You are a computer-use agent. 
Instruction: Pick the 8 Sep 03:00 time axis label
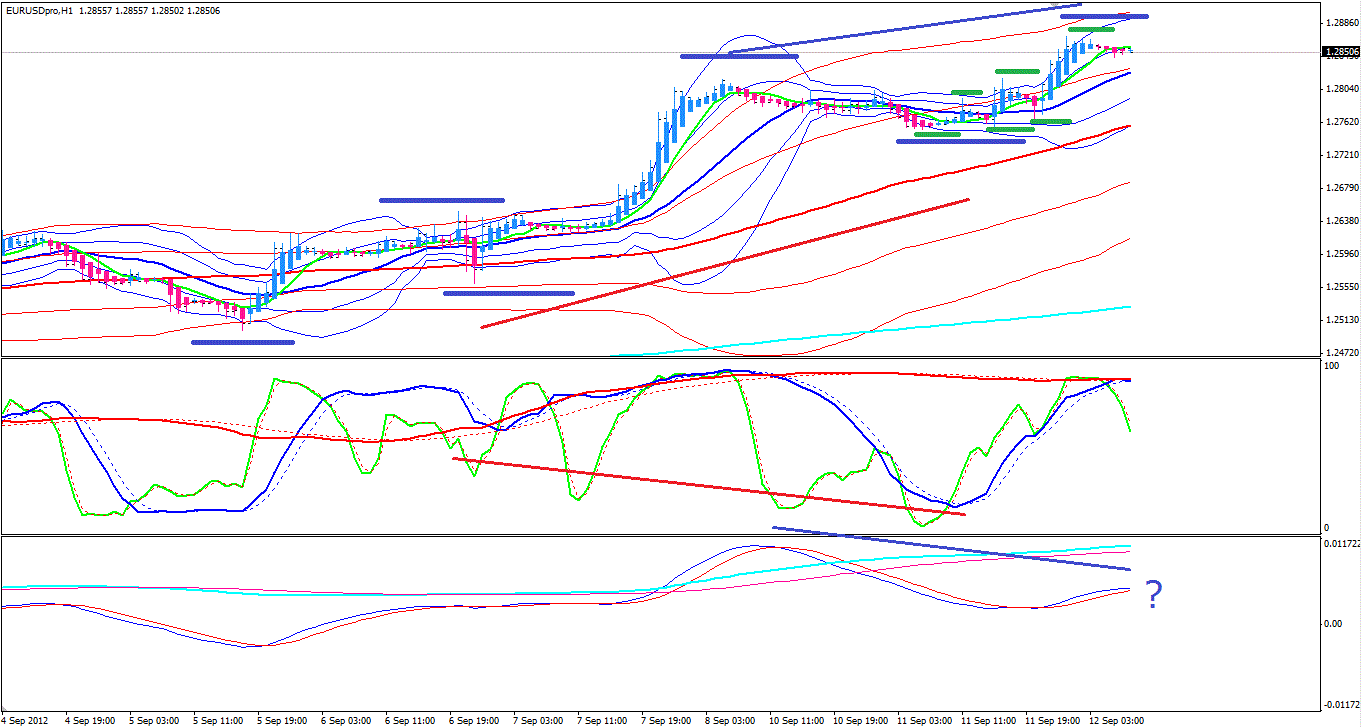730,720
